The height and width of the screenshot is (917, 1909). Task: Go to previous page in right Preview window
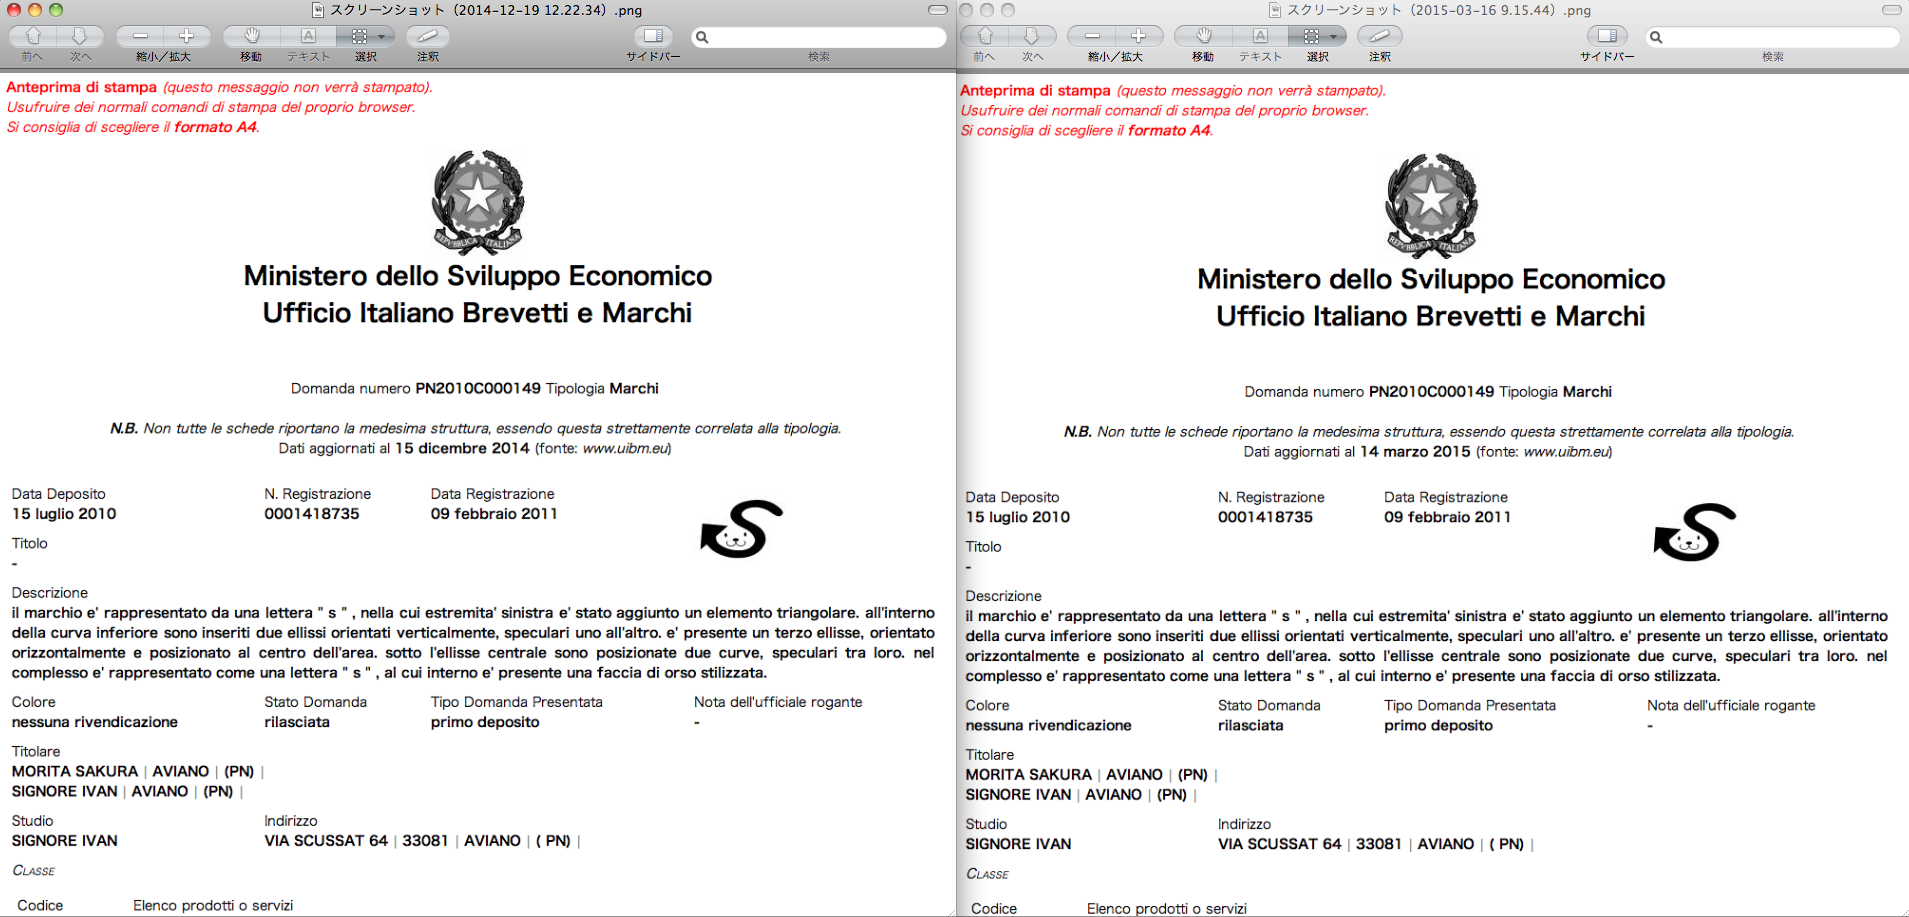[x=985, y=36]
